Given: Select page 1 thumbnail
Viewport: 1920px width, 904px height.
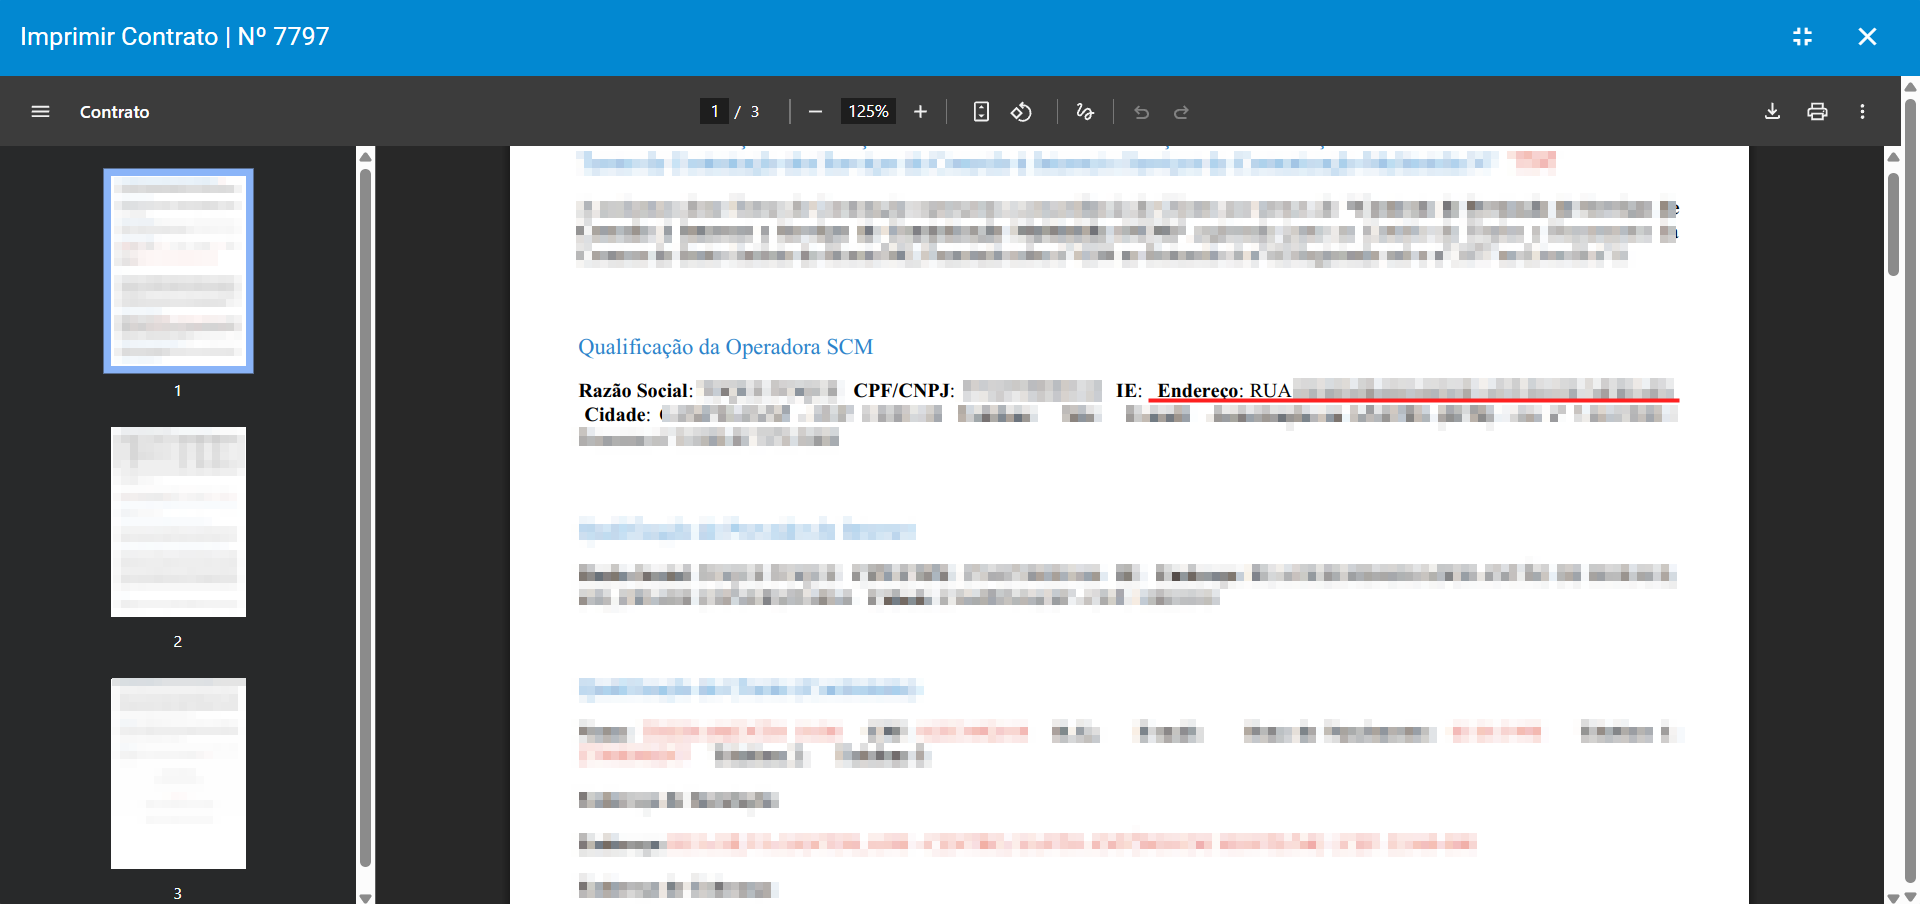Looking at the screenshot, I should click(x=178, y=271).
